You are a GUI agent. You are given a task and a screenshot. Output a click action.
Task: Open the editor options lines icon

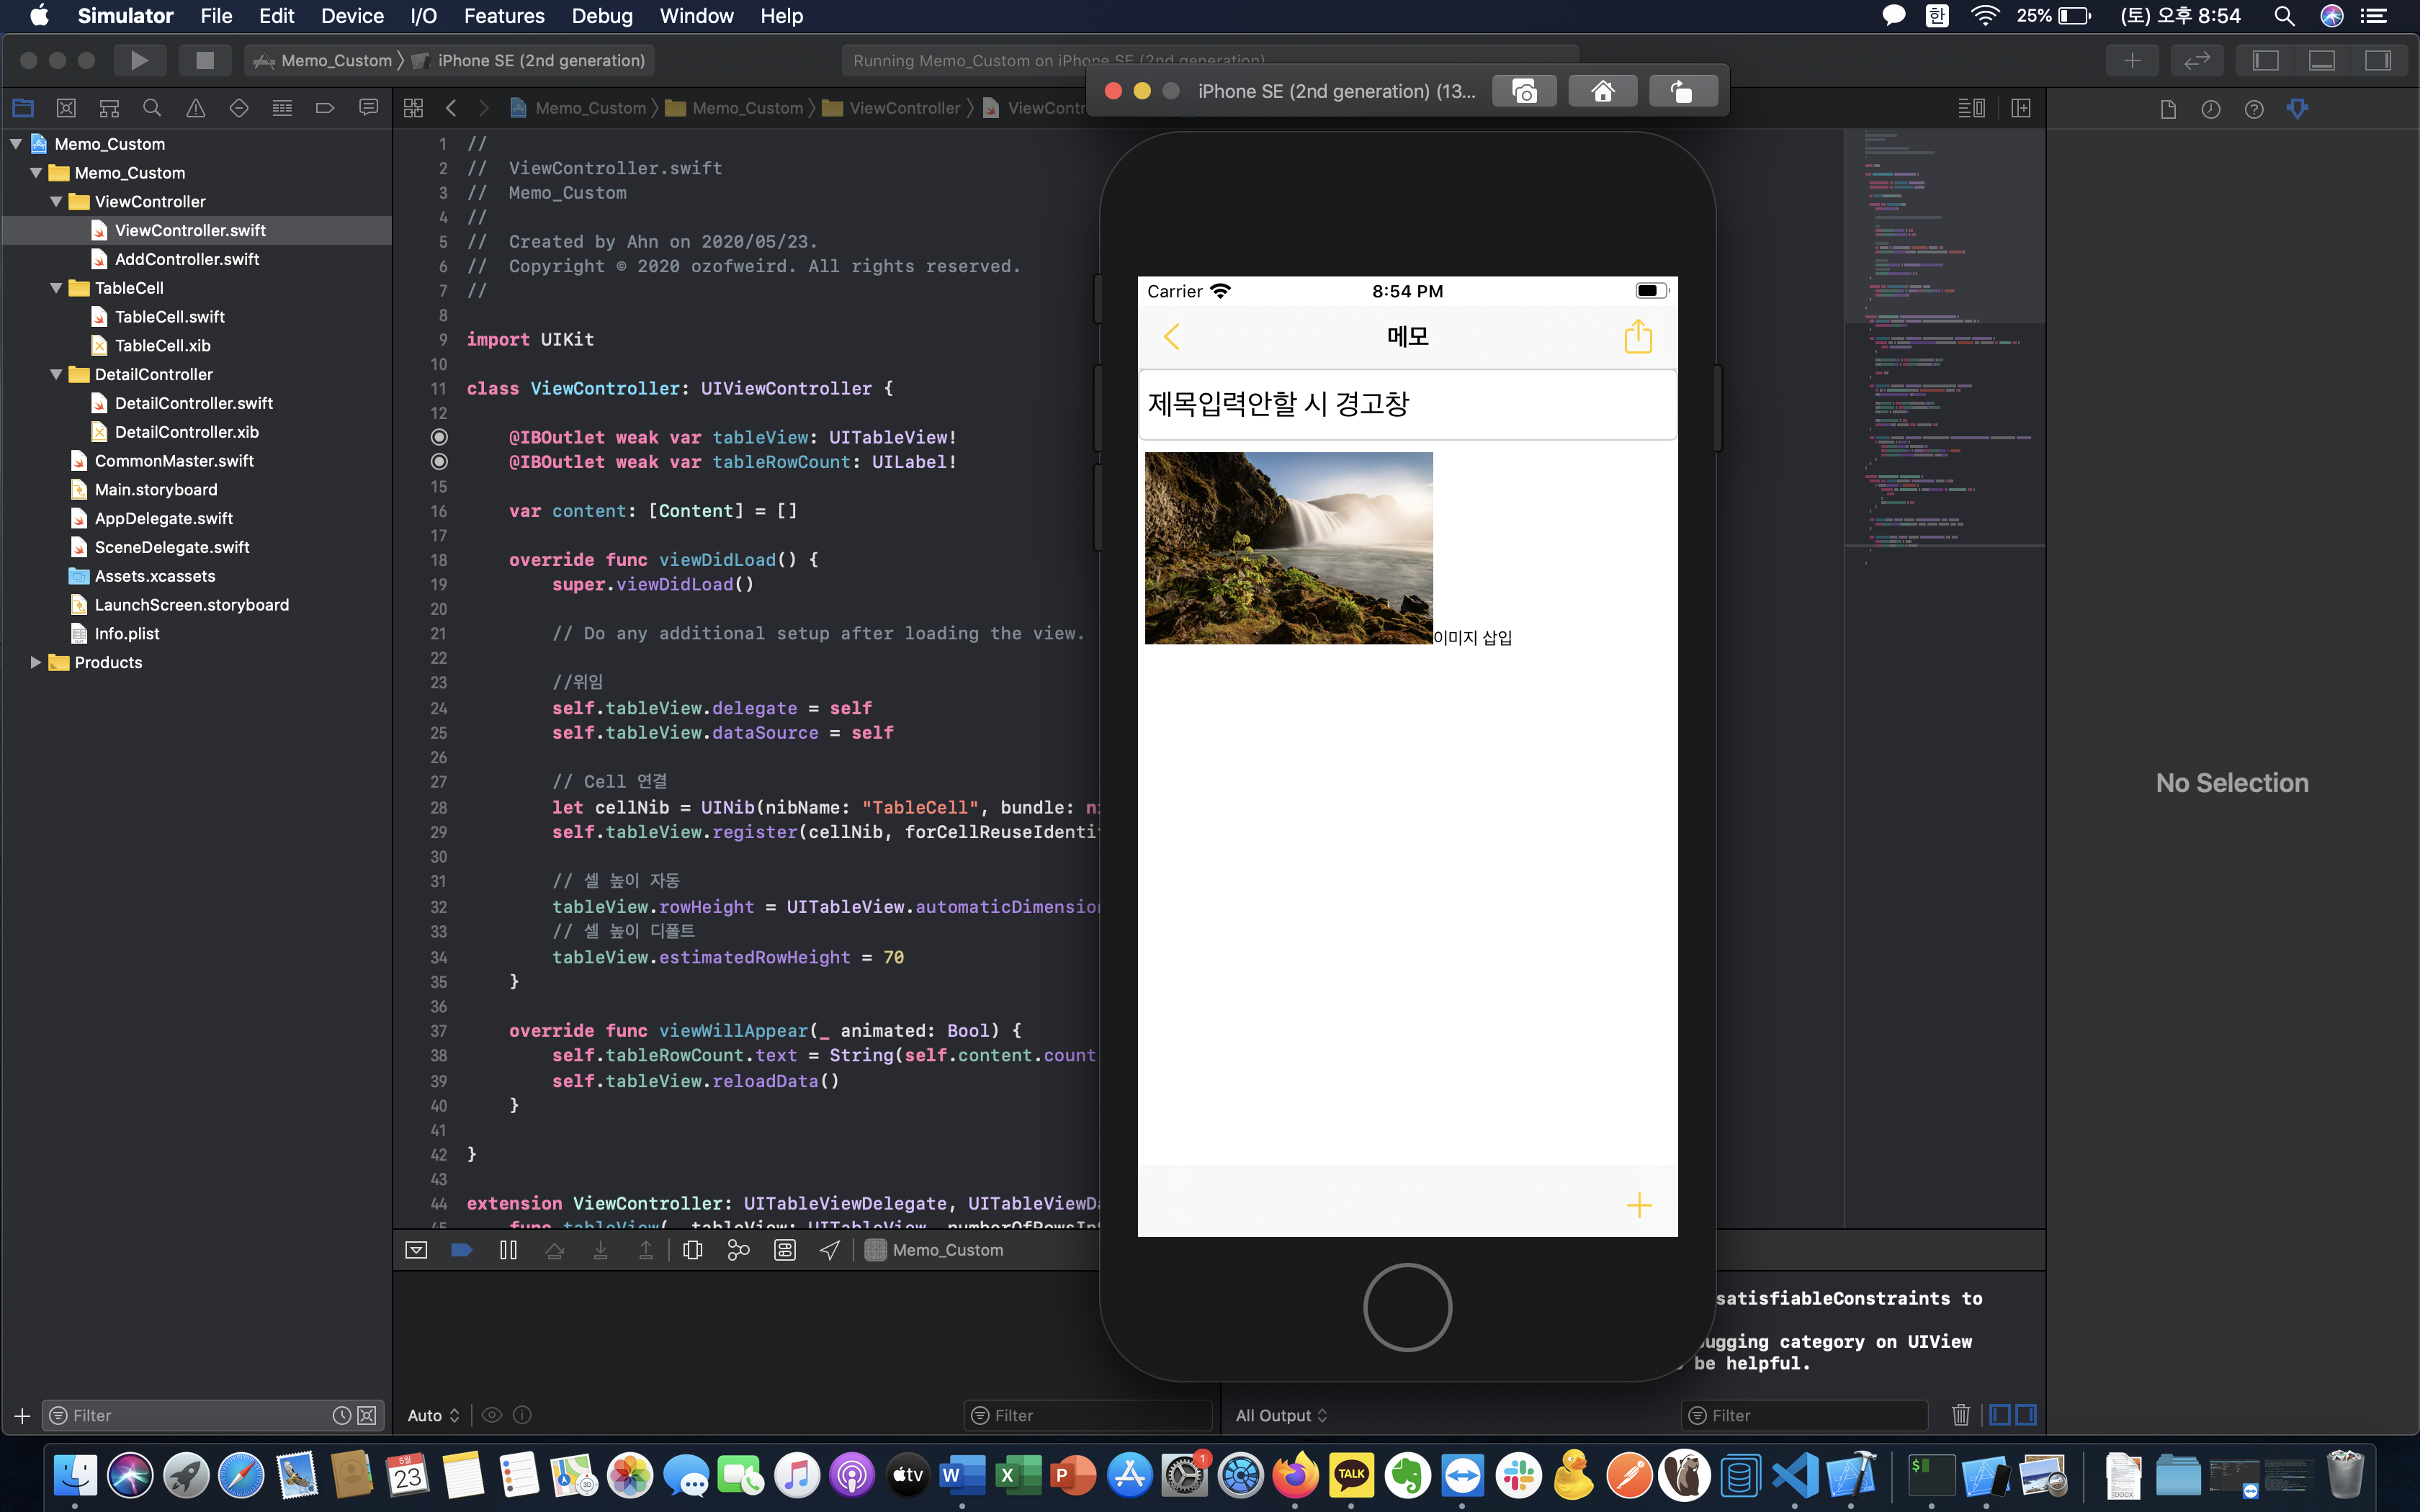click(x=1971, y=108)
